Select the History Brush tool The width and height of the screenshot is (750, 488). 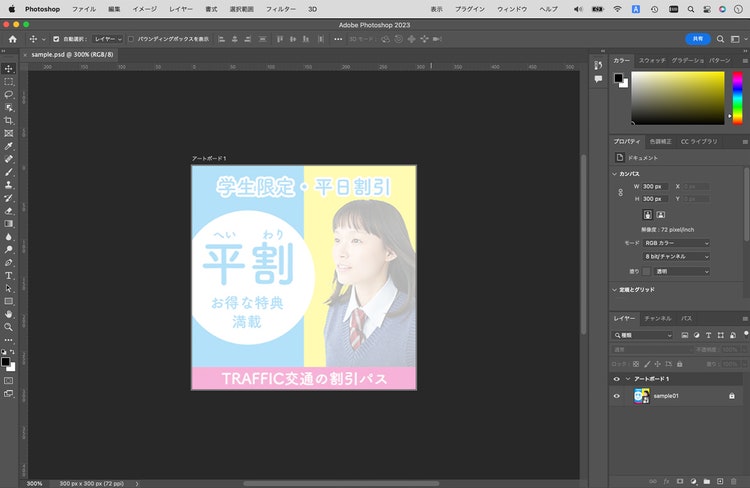point(9,198)
